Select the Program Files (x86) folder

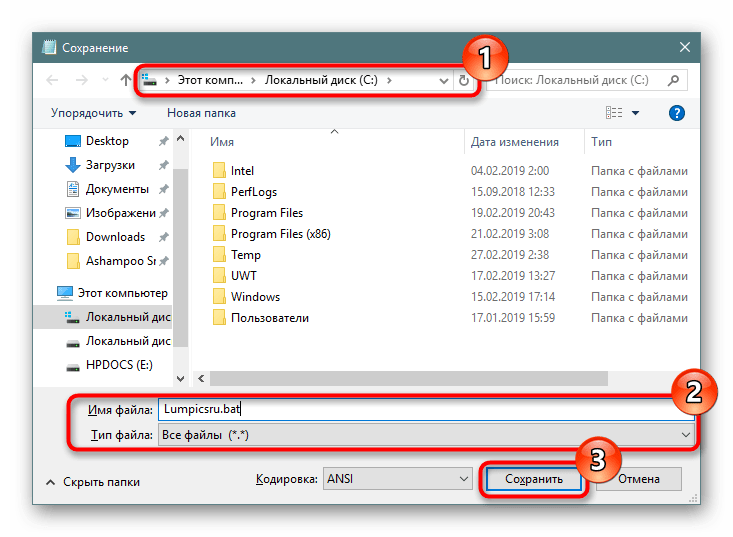tap(280, 234)
